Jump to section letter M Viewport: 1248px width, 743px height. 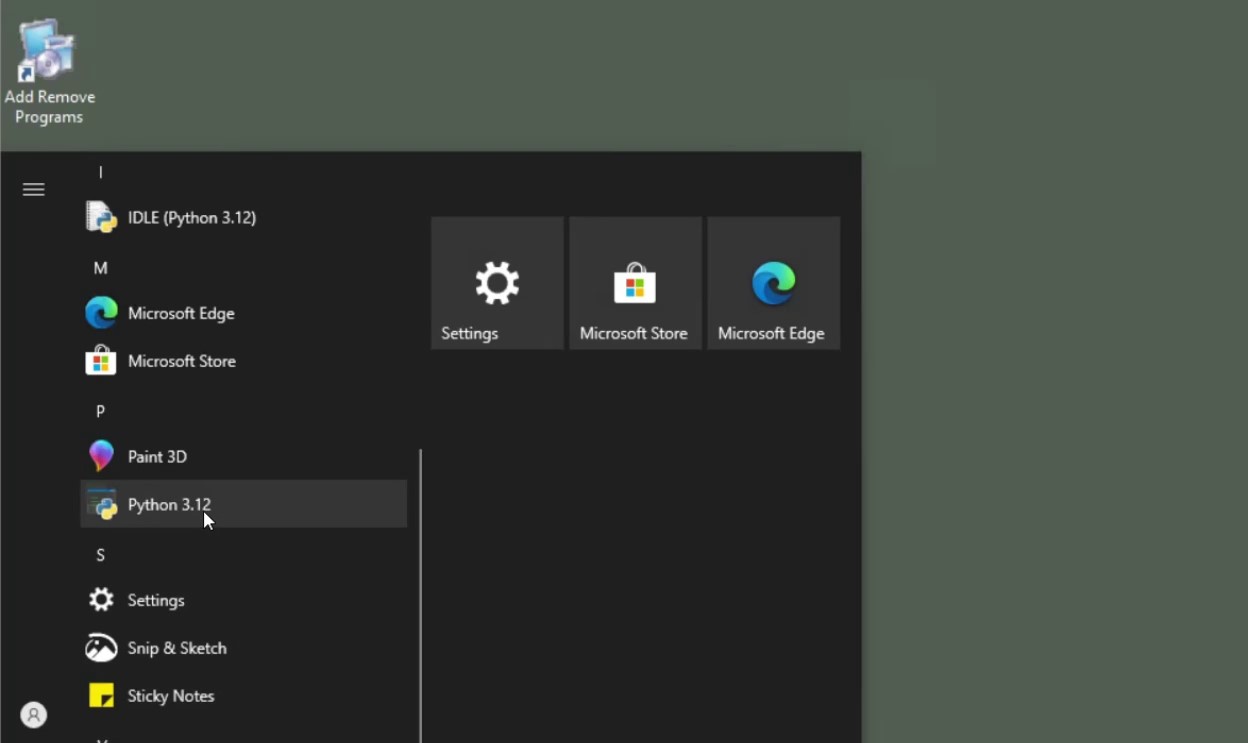[x=100, y=268]
